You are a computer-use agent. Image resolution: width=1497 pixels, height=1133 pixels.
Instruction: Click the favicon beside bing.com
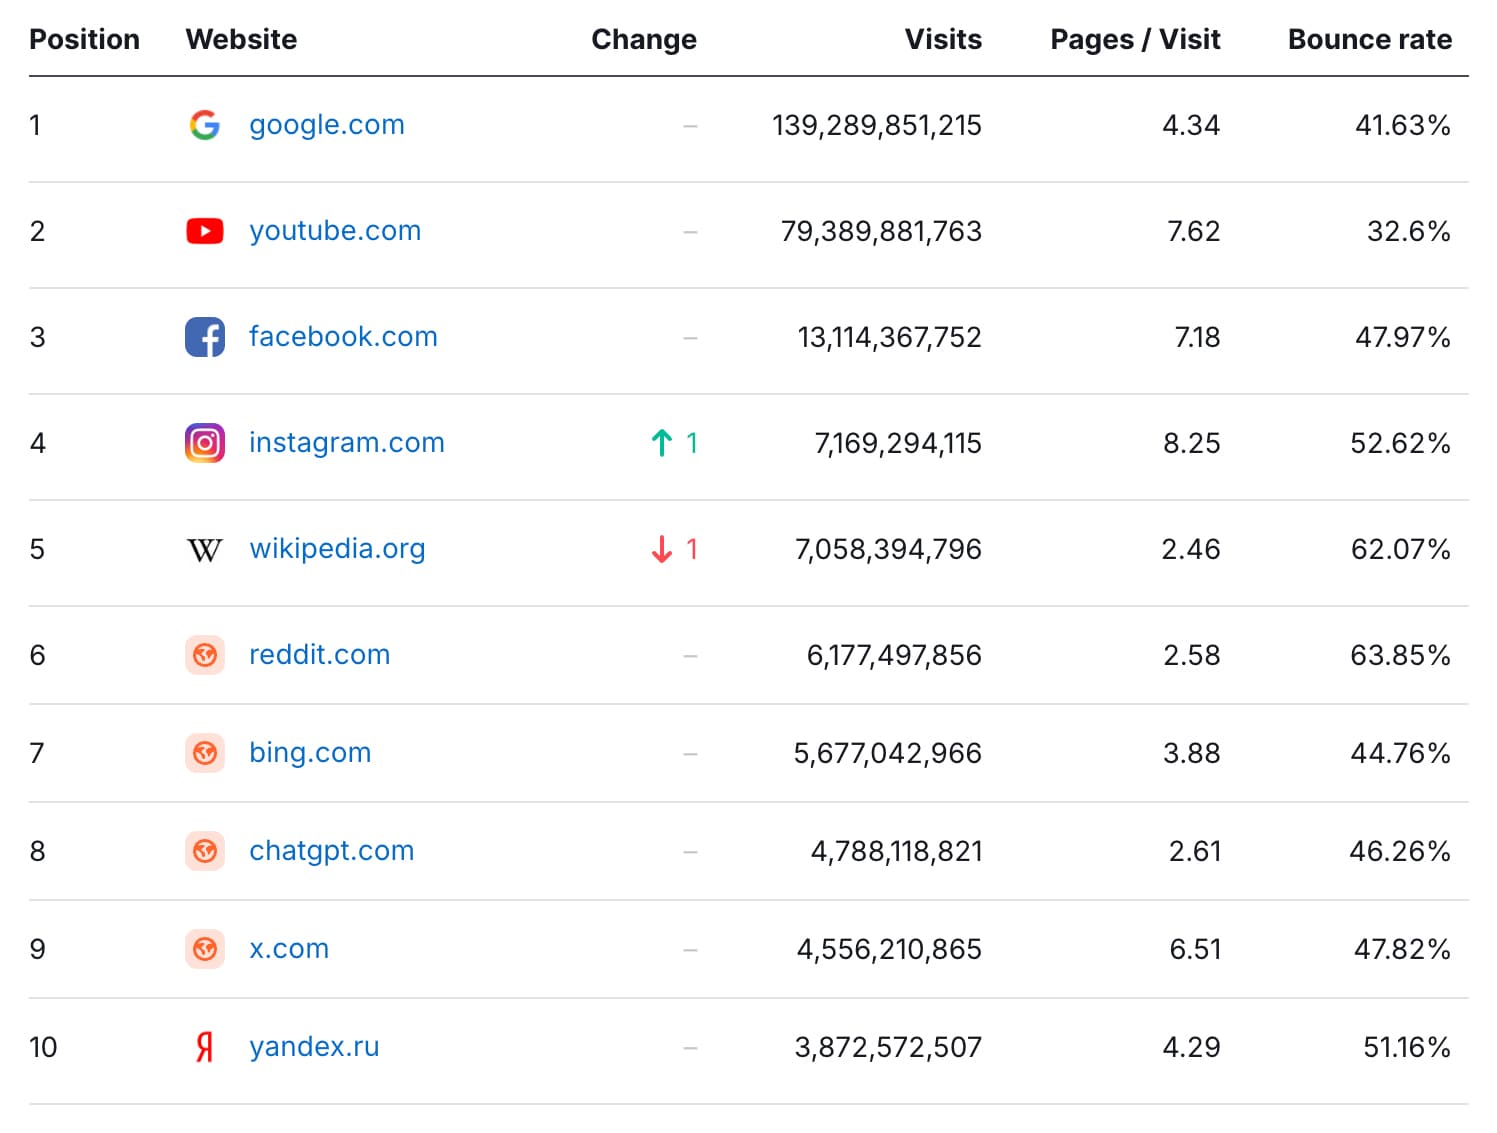[x=205, y=753]
